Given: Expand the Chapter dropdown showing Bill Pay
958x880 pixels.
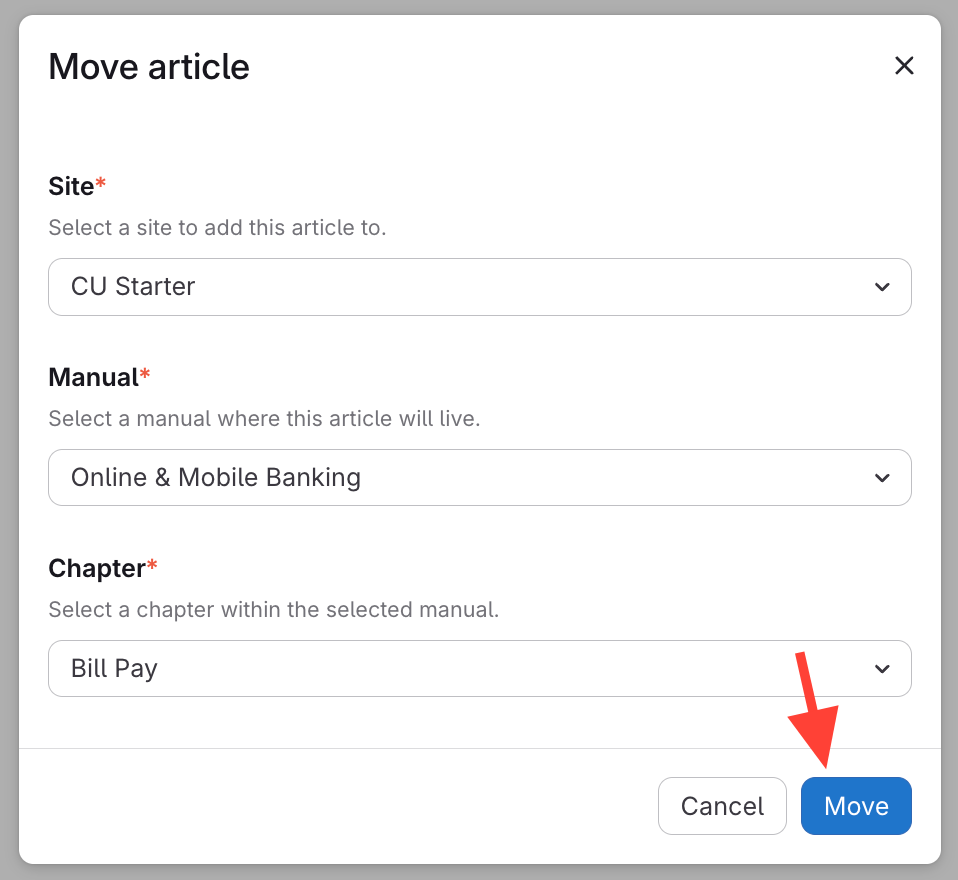Looking at the screenshot, I should pyautogui.click(x=478, y=668).
